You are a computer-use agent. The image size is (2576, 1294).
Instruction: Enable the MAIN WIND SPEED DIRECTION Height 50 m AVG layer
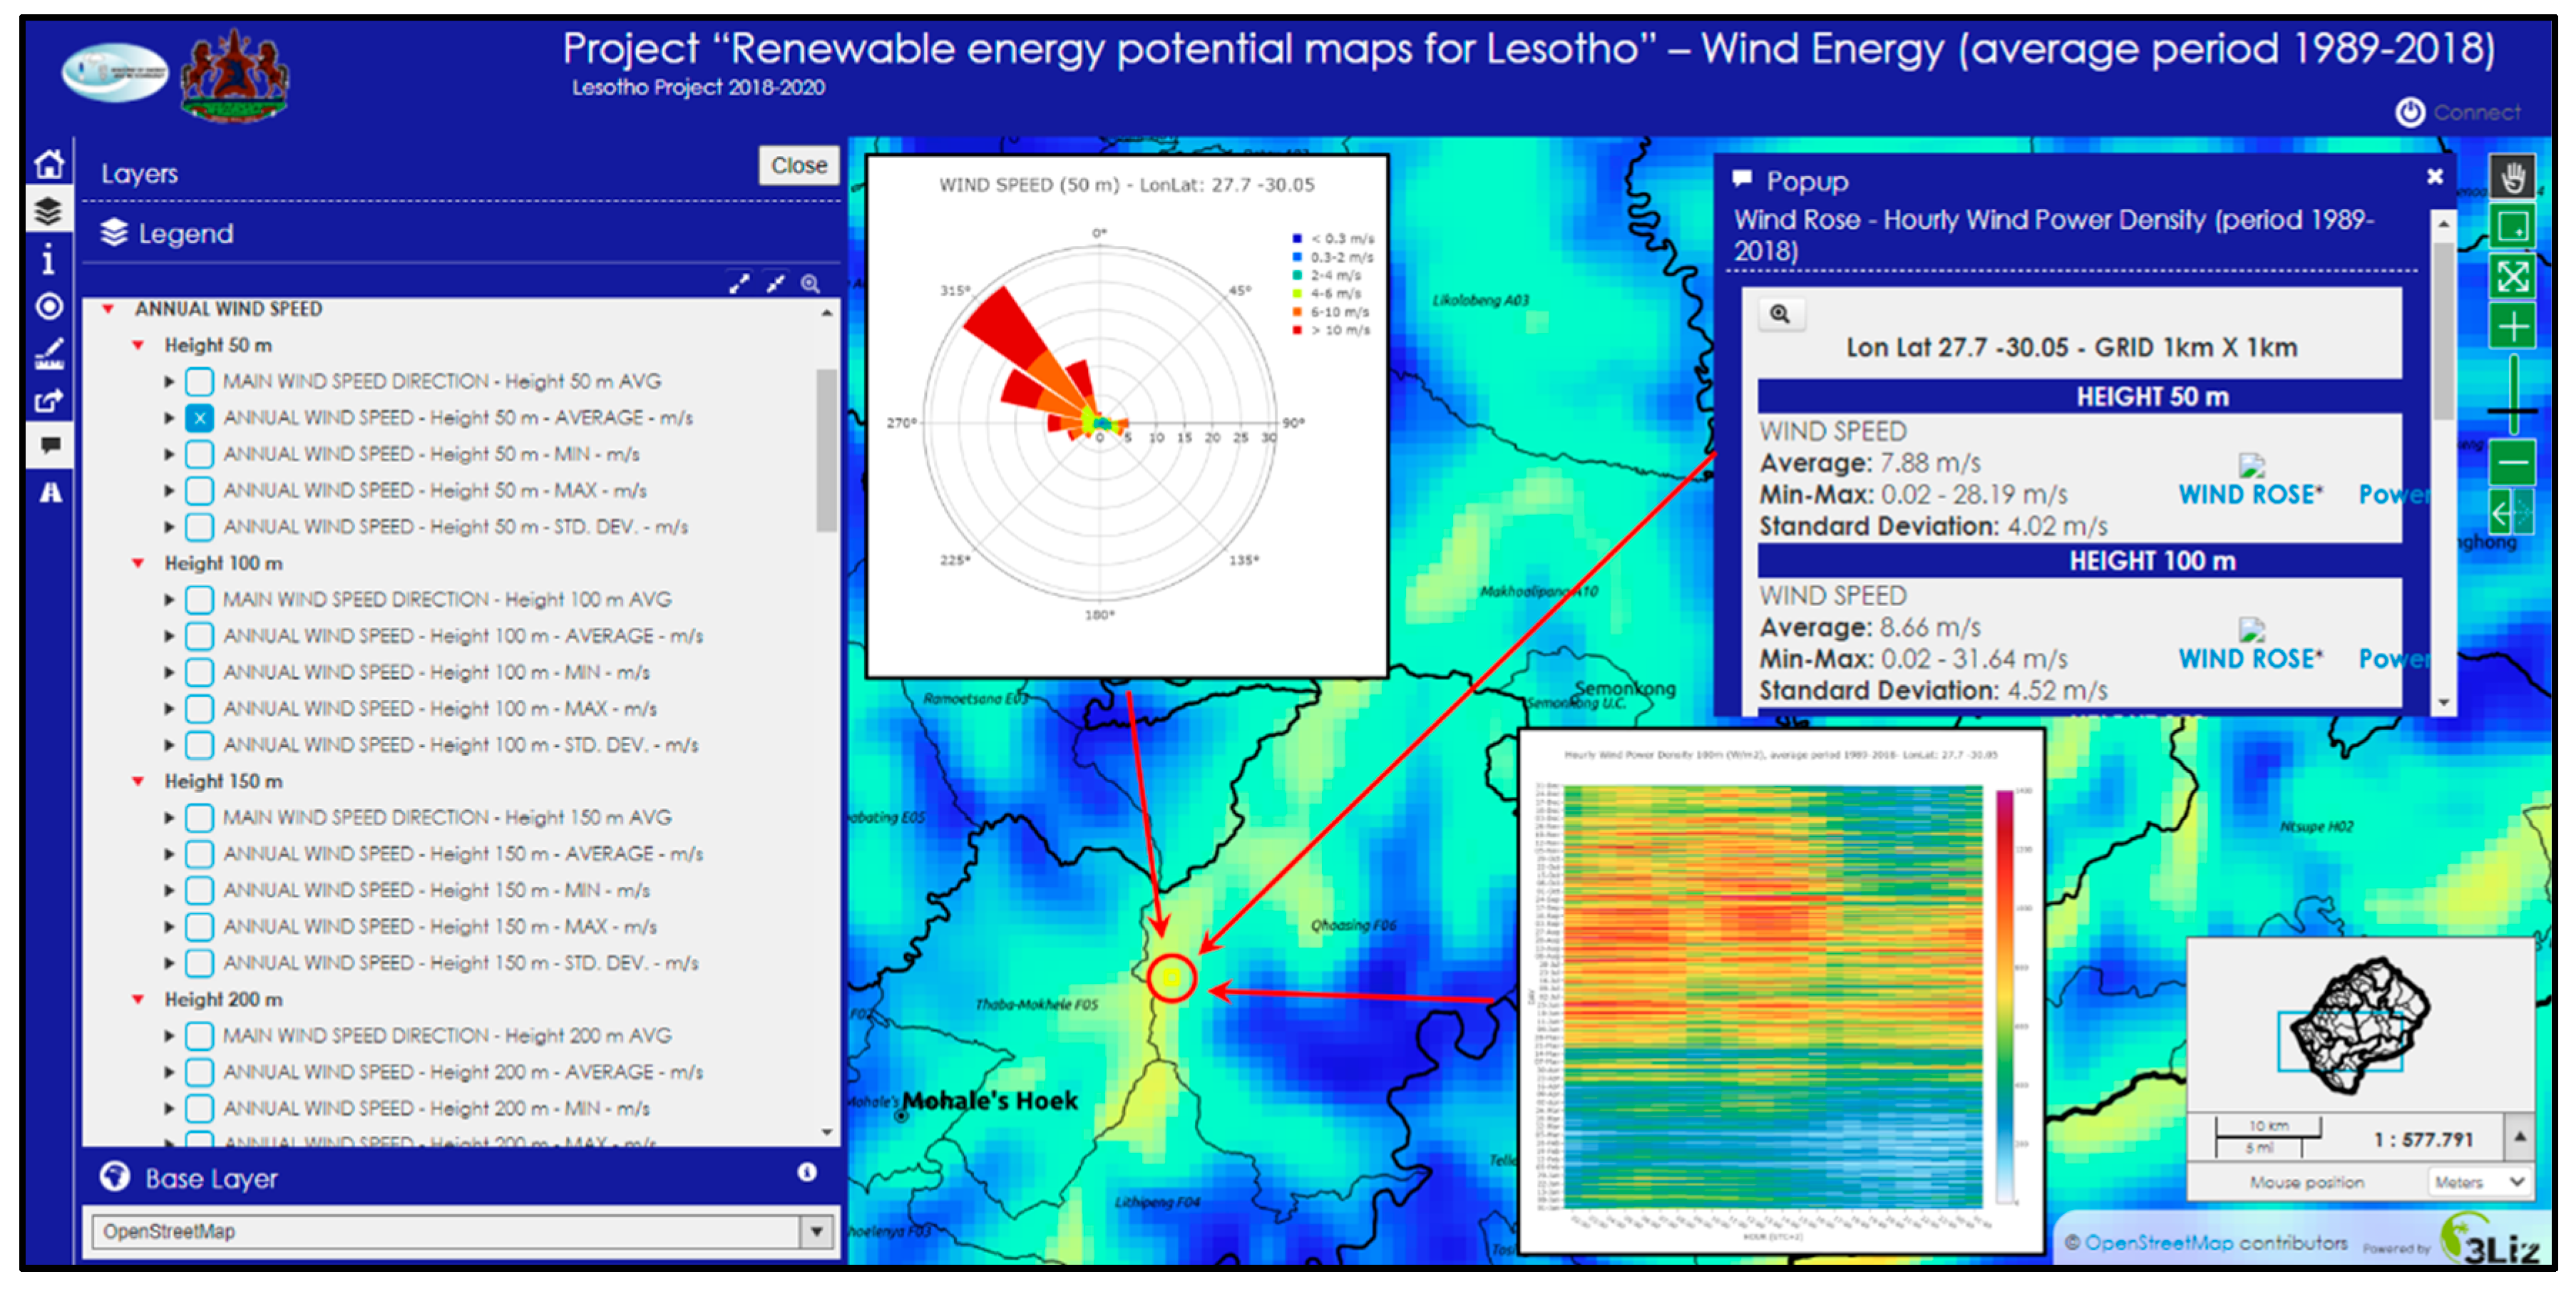200,381
